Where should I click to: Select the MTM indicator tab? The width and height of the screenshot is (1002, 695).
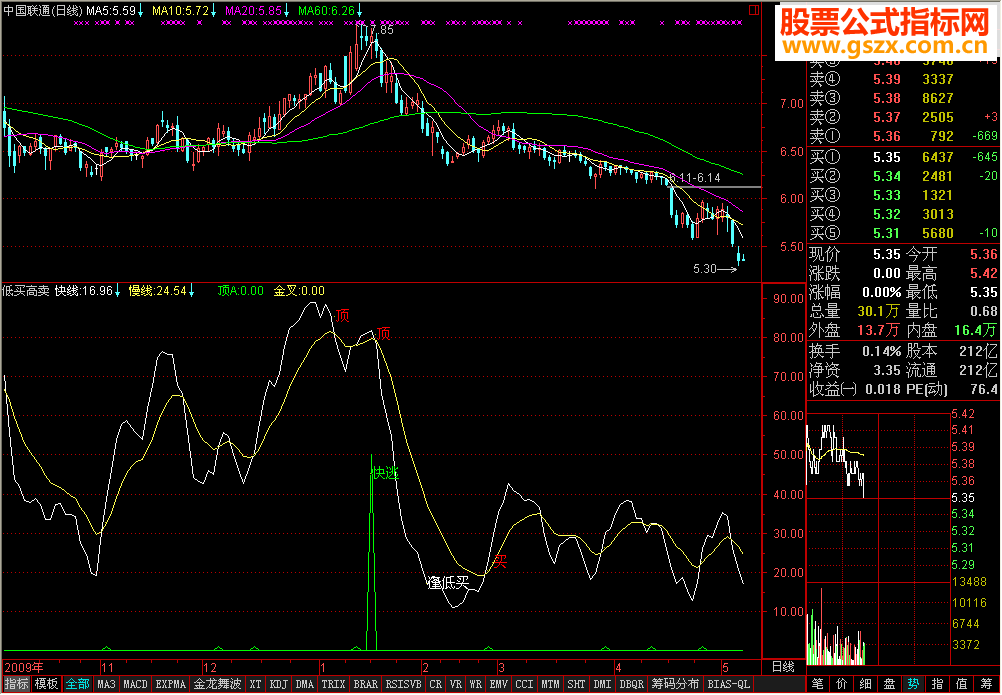click(550, 684)
